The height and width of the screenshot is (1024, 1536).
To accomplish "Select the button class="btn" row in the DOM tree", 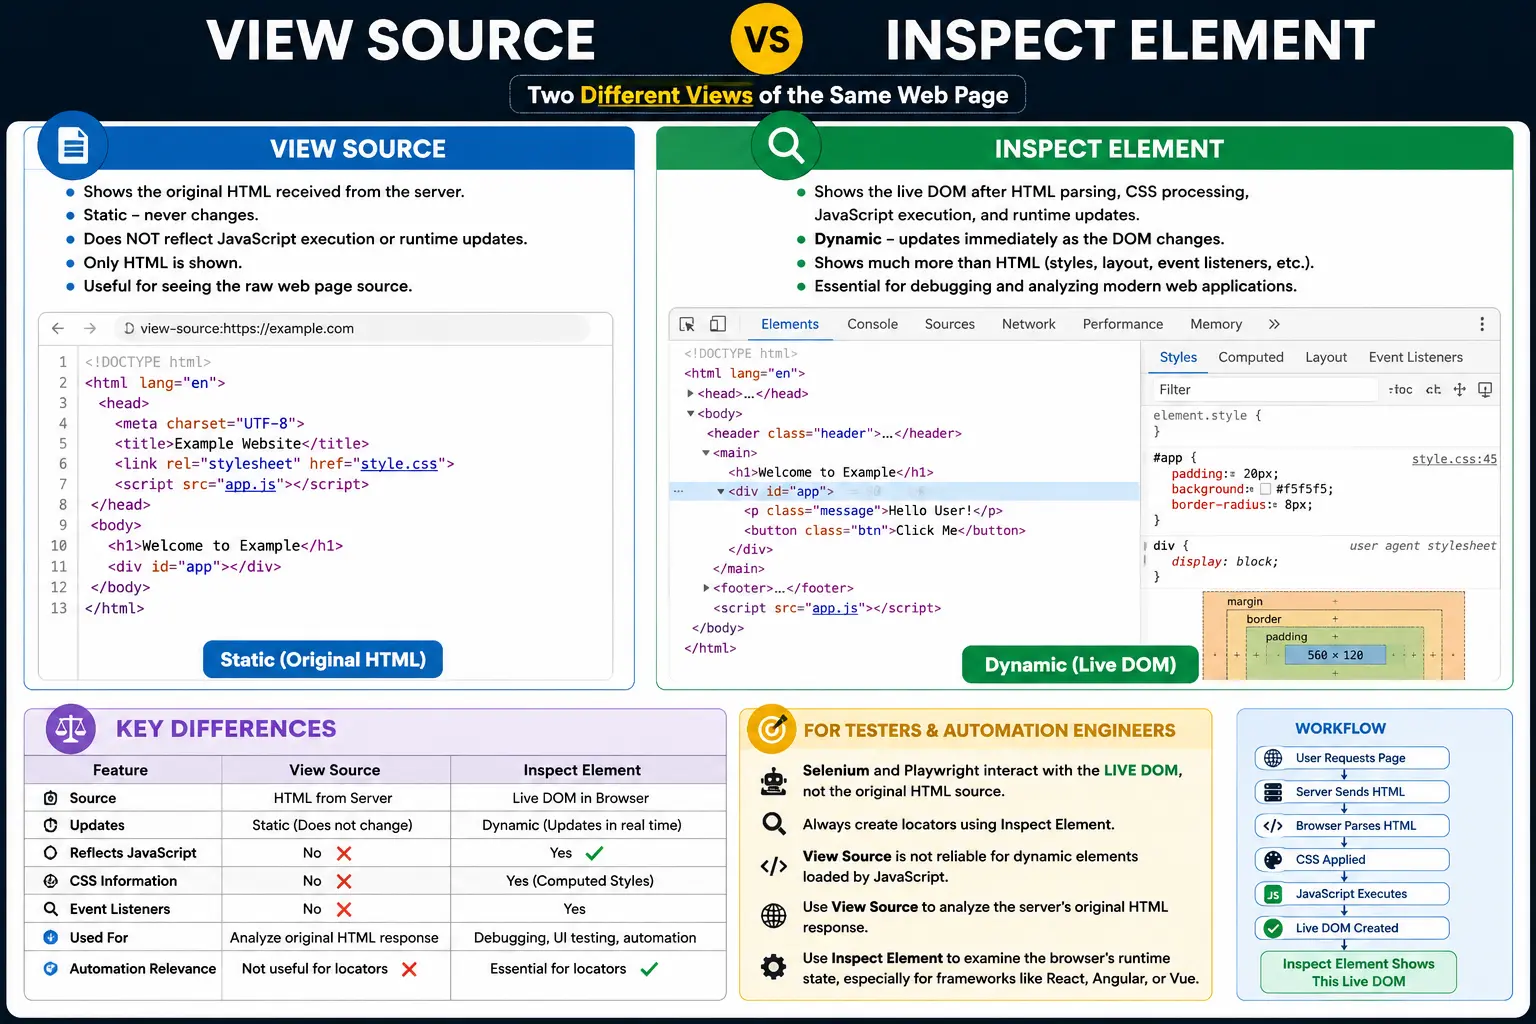I will [x=884, y=530].
